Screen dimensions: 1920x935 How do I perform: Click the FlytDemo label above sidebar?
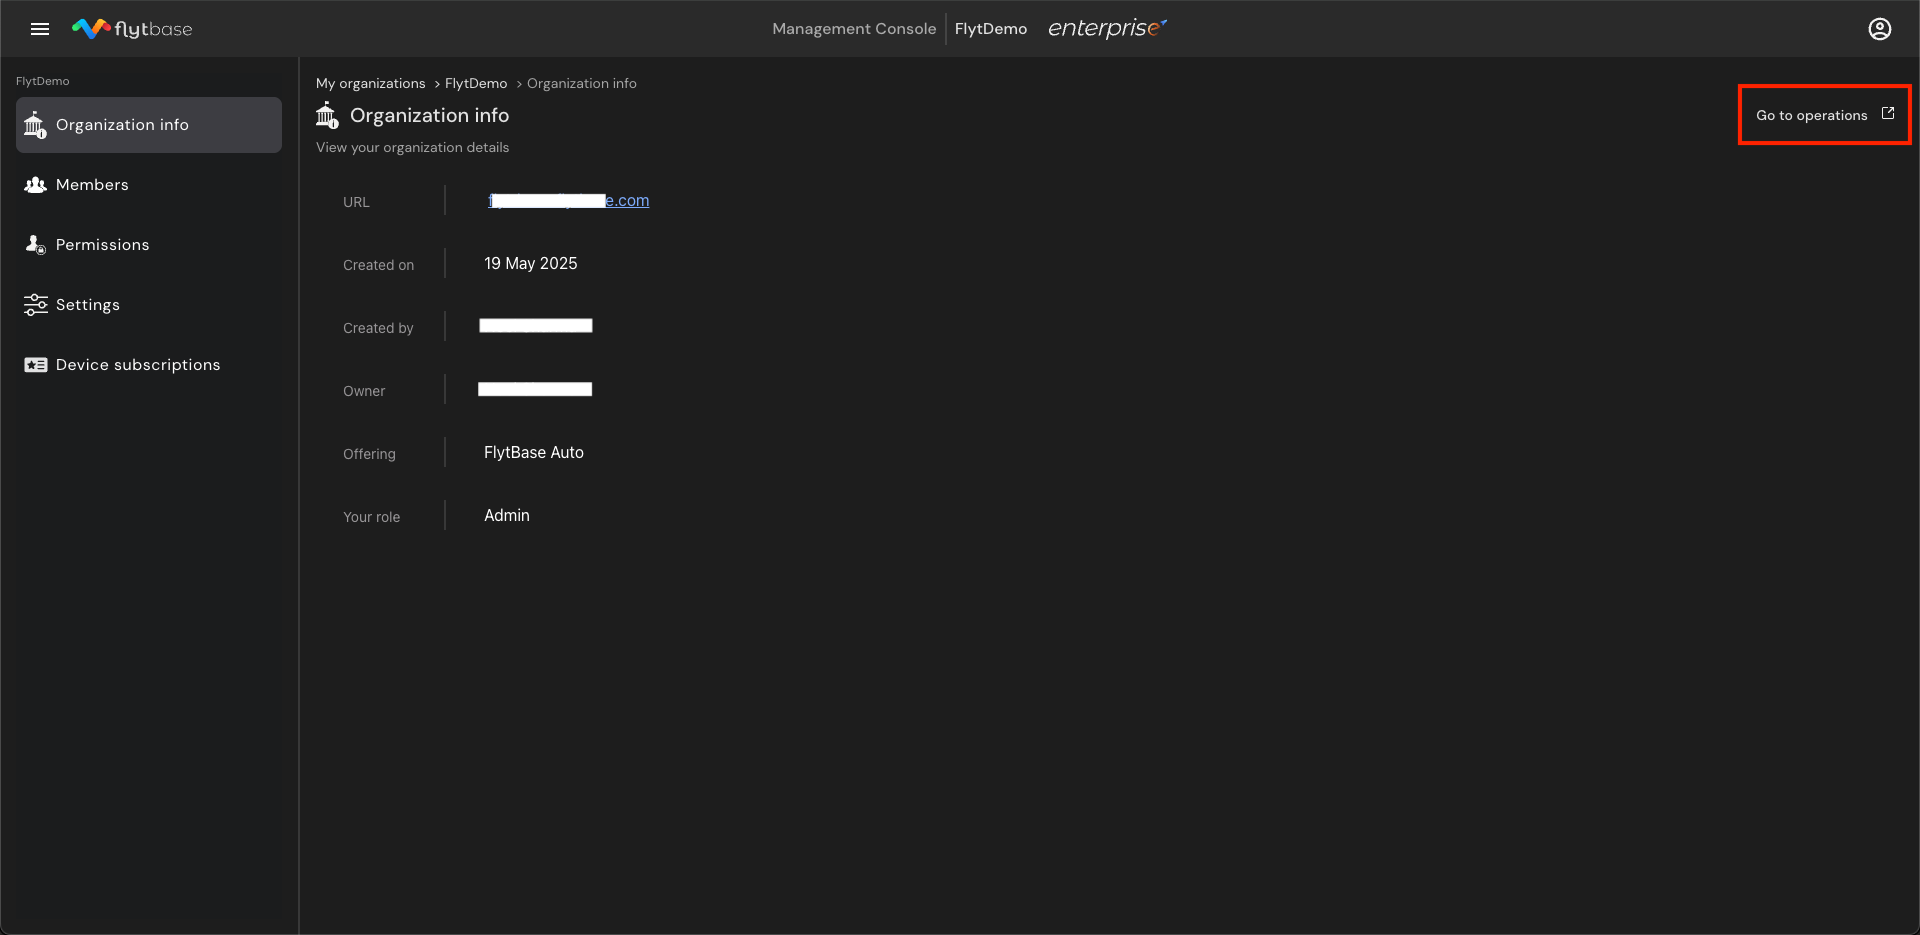43,81
